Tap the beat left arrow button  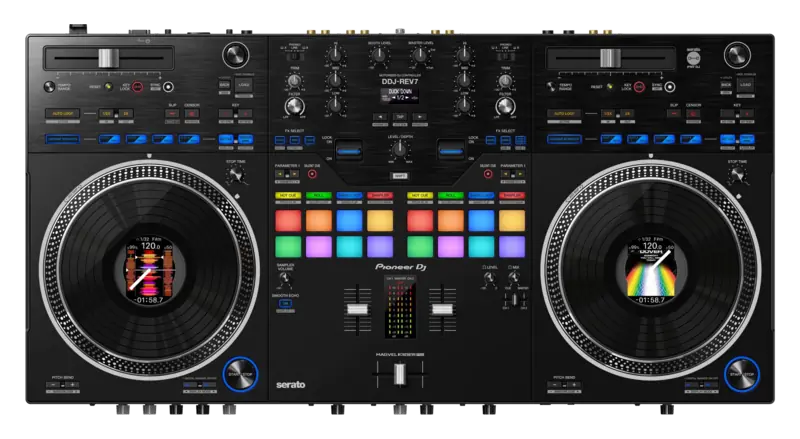click(x=380, y=117)
